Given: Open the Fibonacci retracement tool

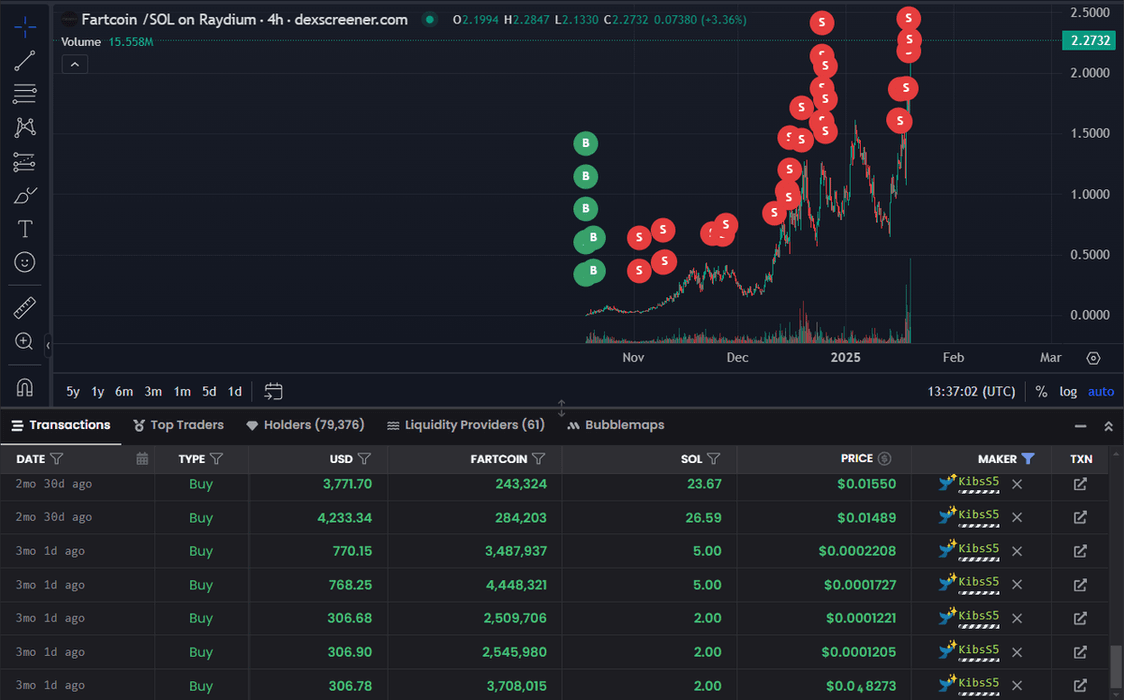Looking at the screenshot, I should (24, 94).
